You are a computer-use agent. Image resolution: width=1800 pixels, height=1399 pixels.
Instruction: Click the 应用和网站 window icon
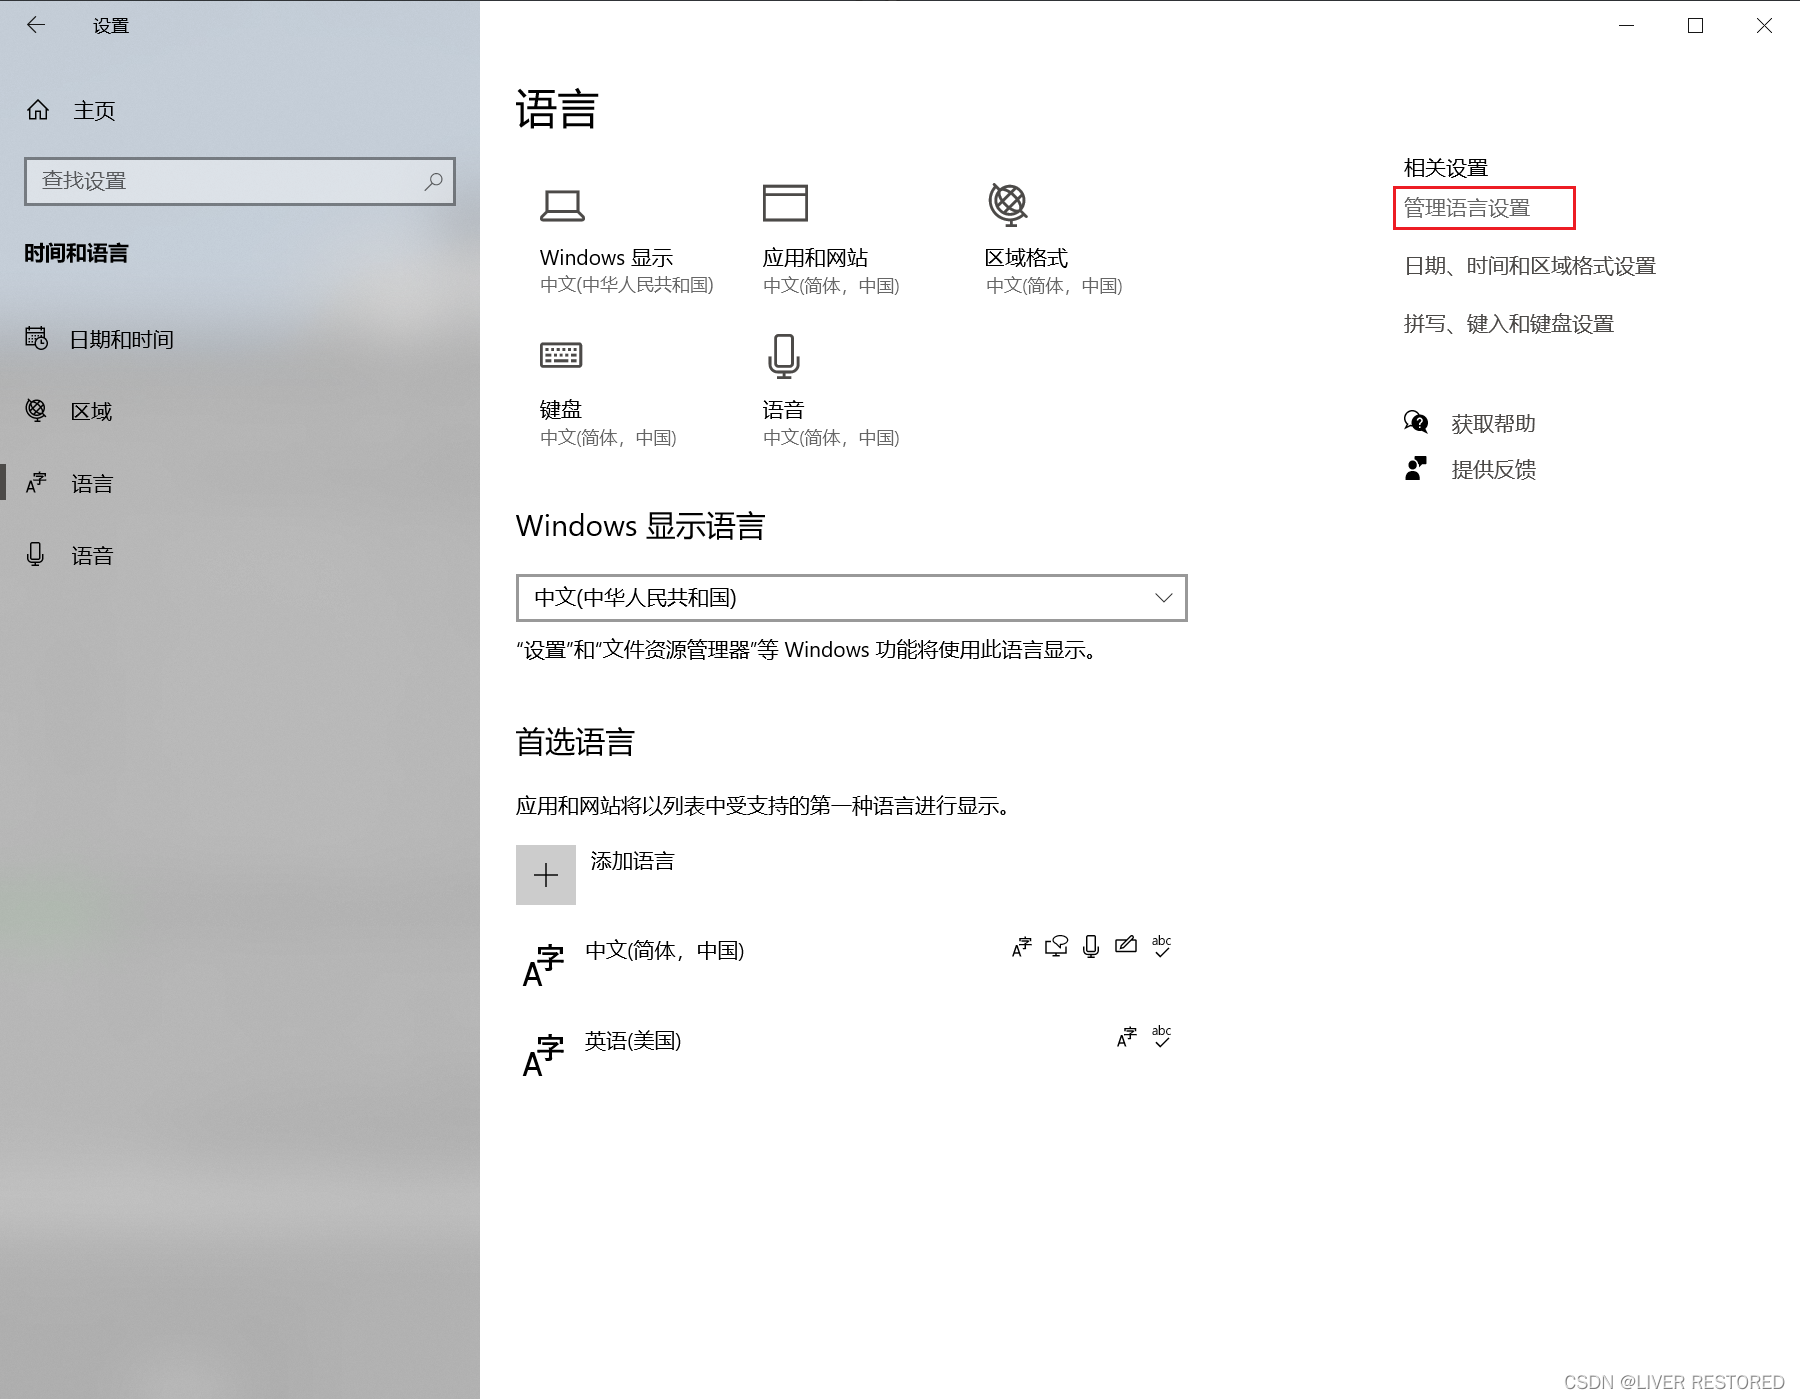coord(787,204)
